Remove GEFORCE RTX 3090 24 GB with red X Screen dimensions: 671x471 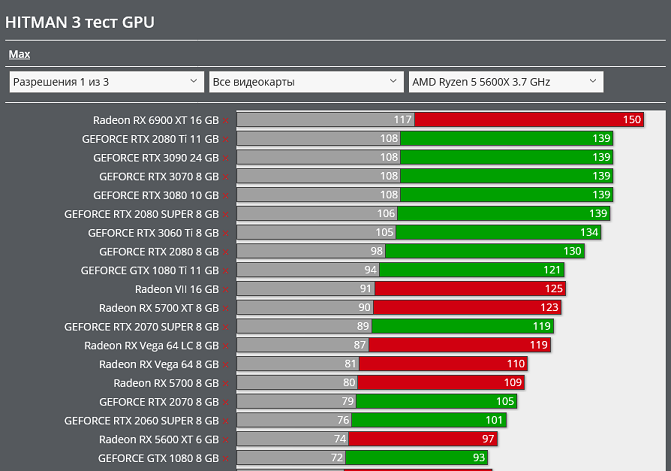pos(226,158)
